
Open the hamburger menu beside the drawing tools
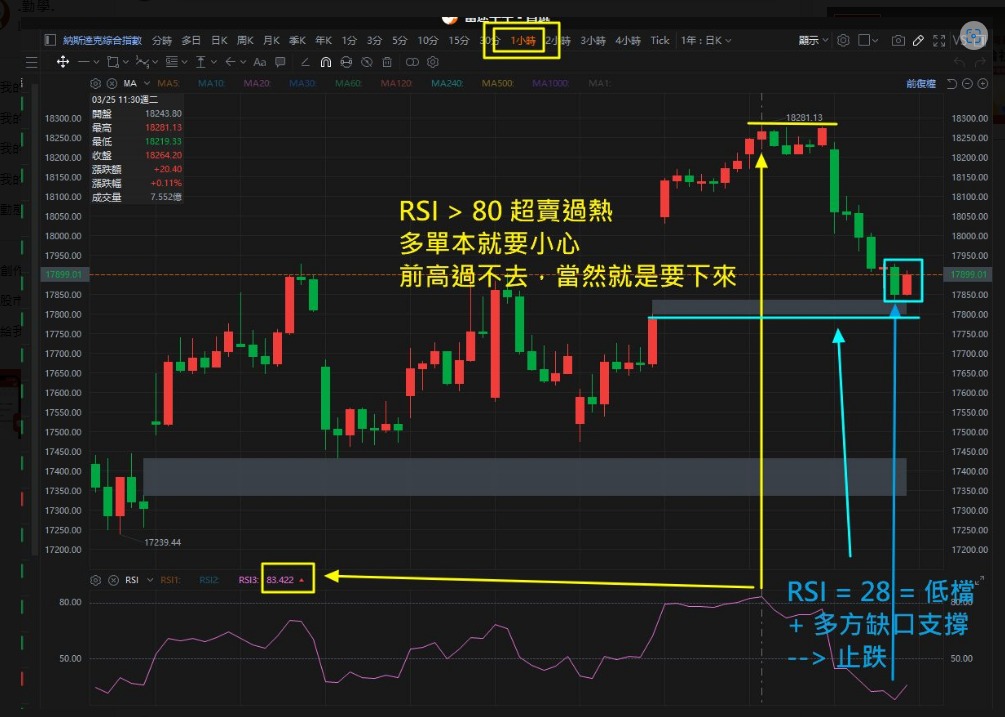click(x=31, y=62)
